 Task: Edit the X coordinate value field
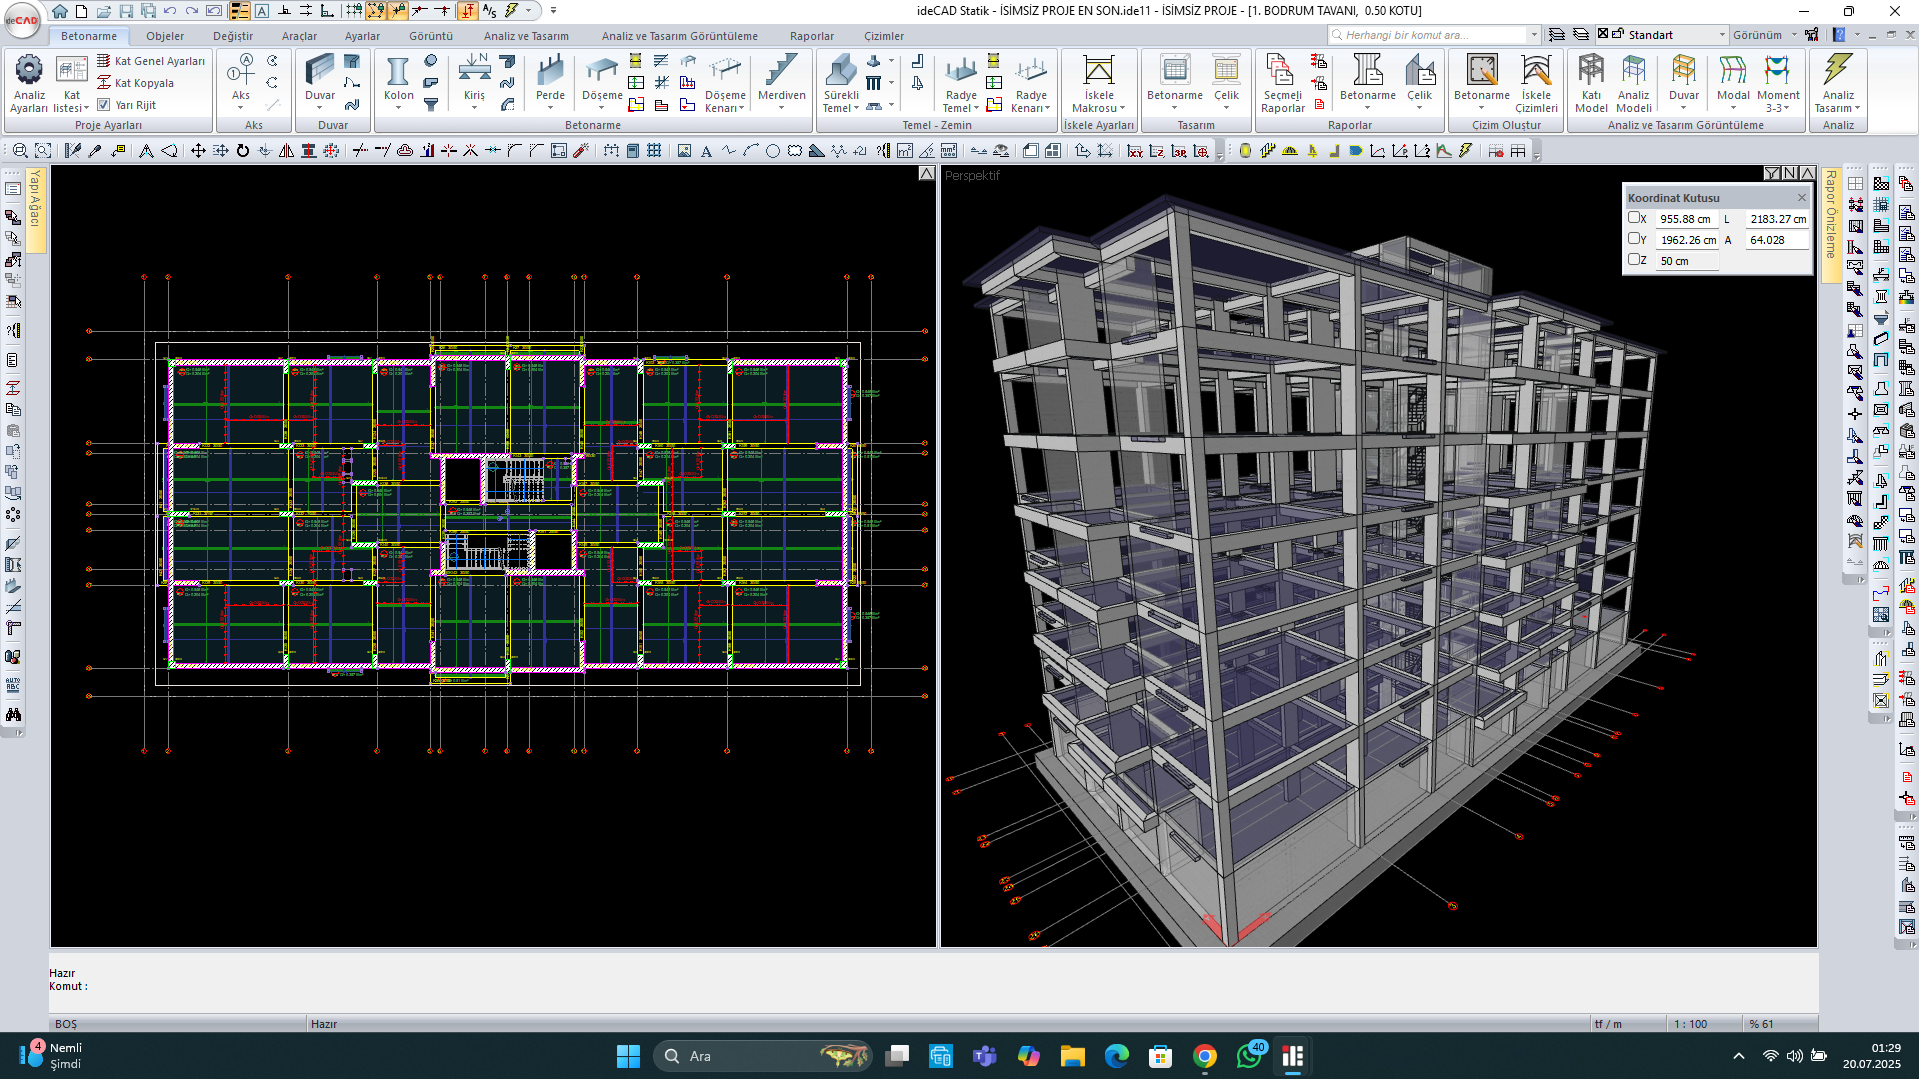[x=1685, y=219]
